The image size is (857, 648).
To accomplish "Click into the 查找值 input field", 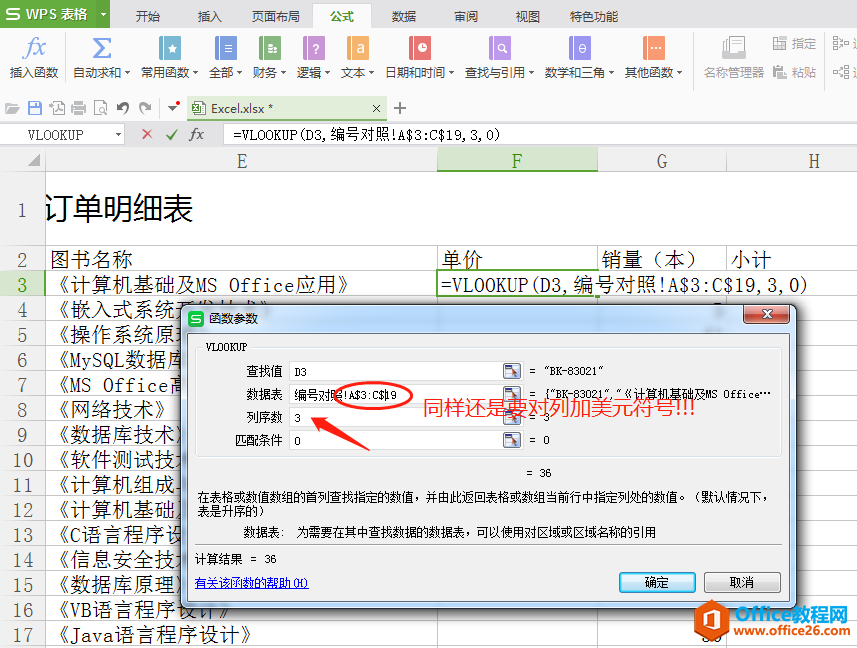I will point(396,372).
